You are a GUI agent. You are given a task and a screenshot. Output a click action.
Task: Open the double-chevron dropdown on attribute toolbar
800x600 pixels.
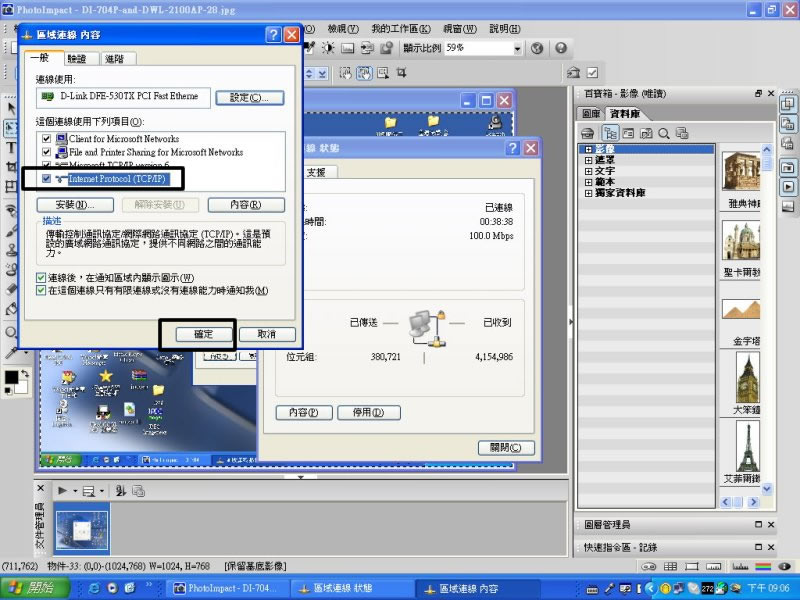[322, 73]
